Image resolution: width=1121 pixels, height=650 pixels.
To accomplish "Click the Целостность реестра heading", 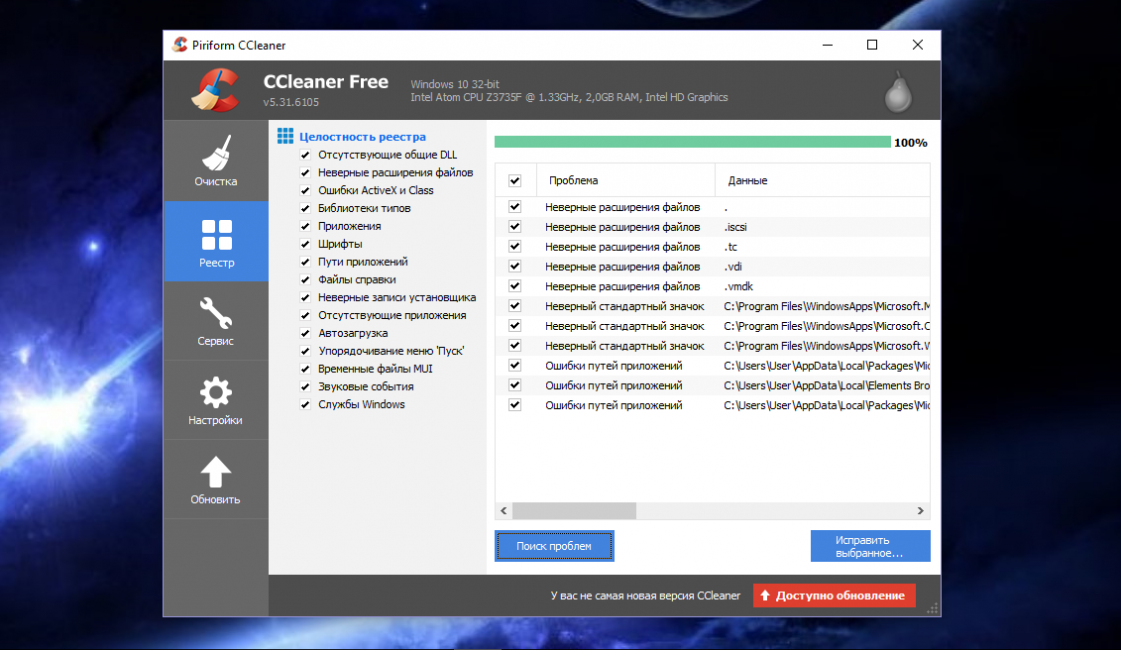I will pyautogui.click(x=362, y=137).
